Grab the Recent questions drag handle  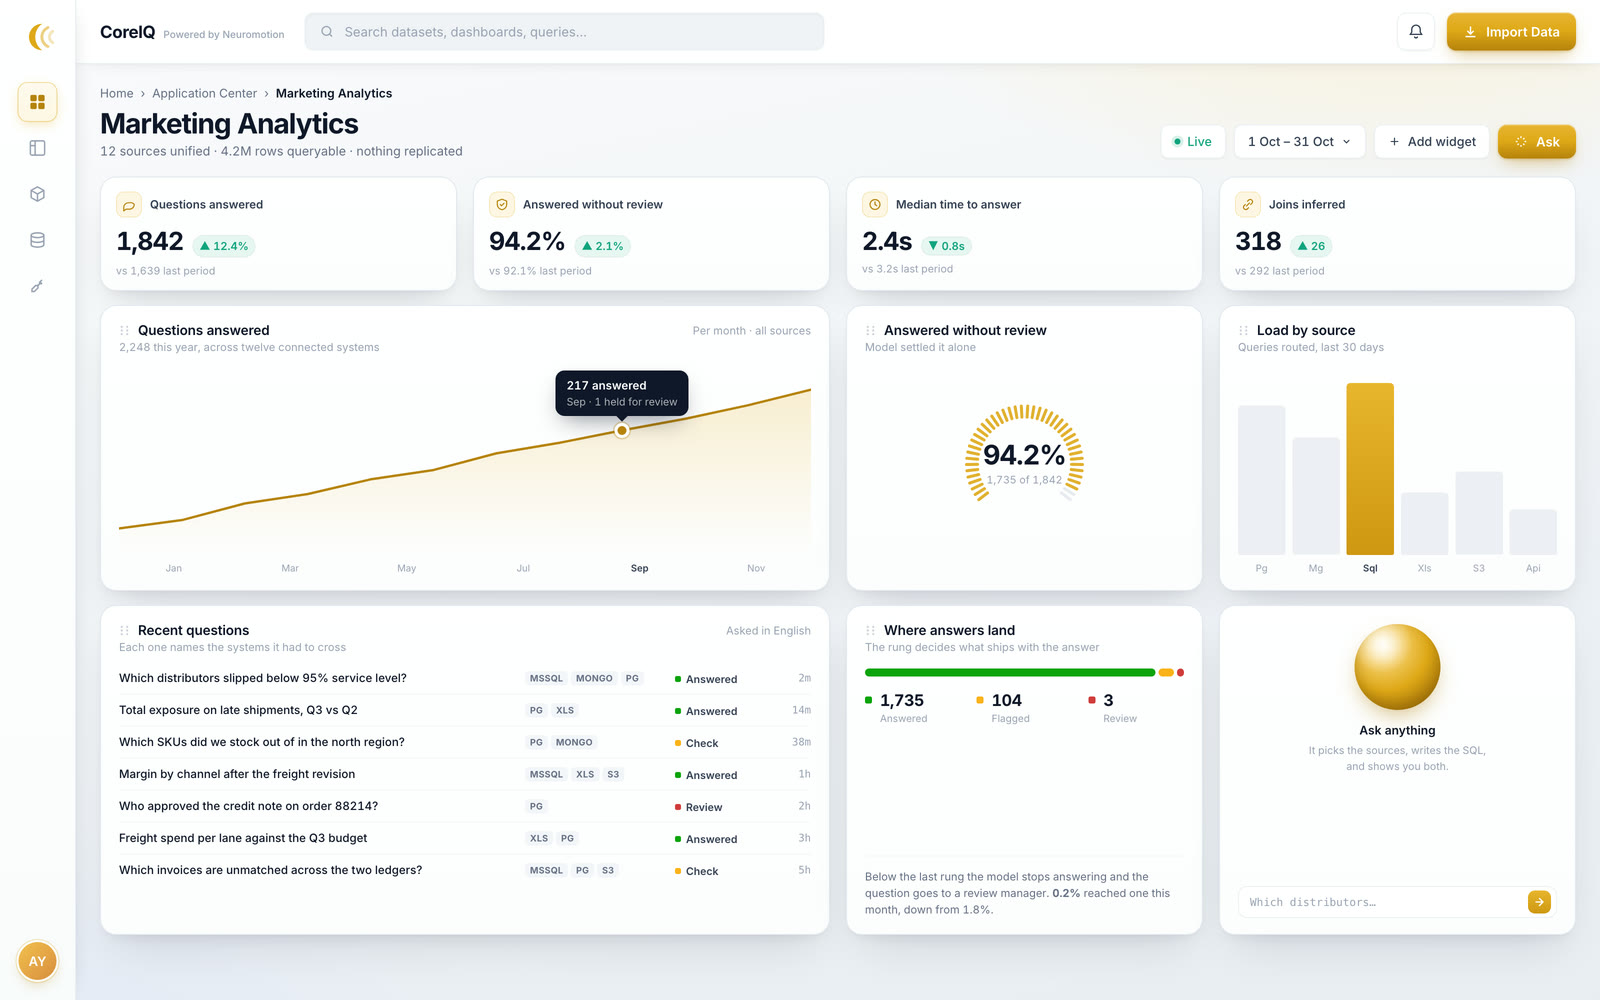125,631
